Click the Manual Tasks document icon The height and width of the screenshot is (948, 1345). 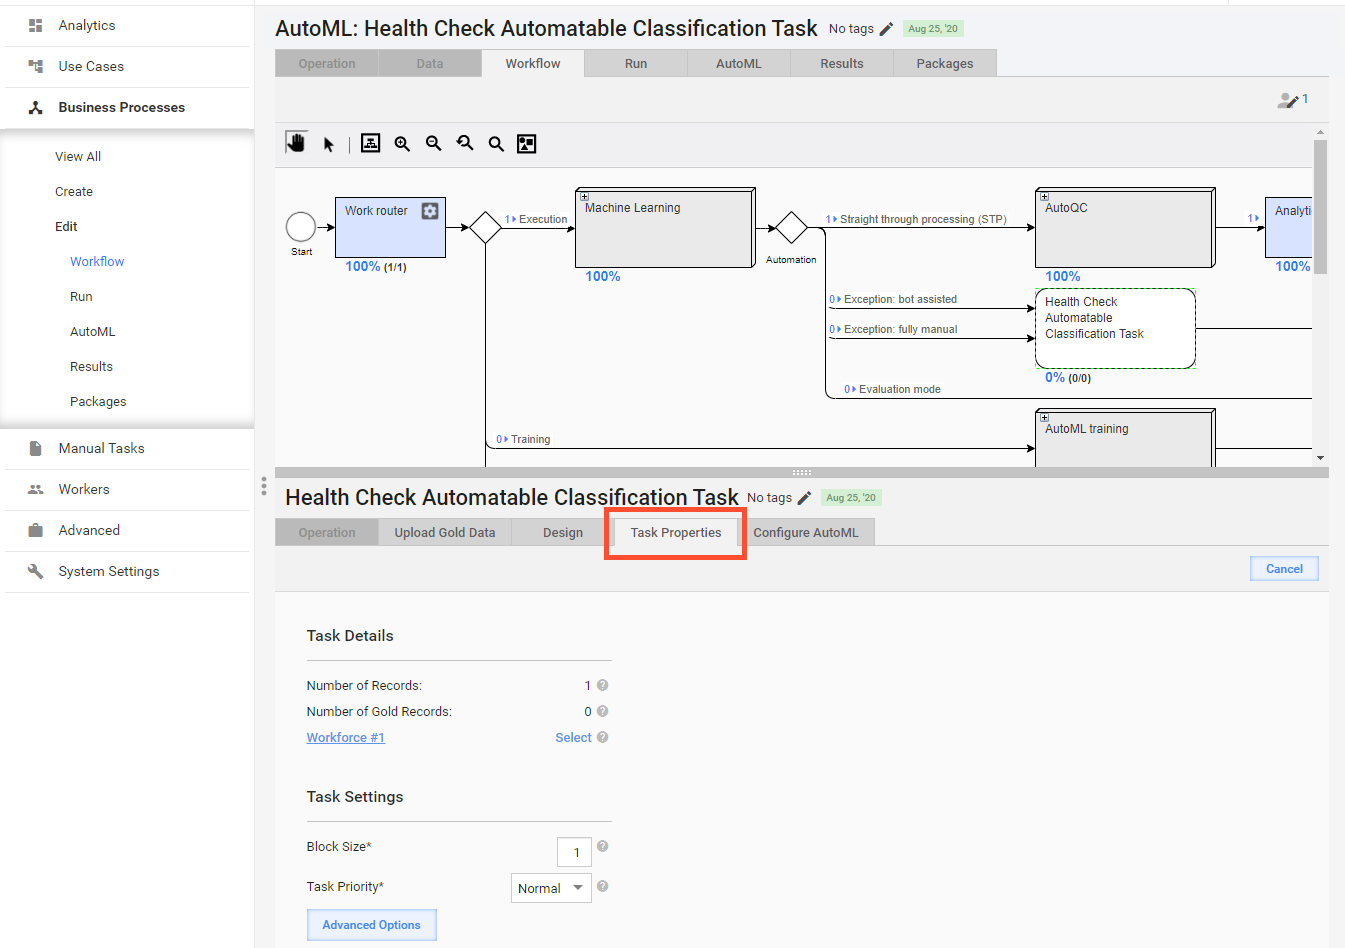click(x=36, y=448)
